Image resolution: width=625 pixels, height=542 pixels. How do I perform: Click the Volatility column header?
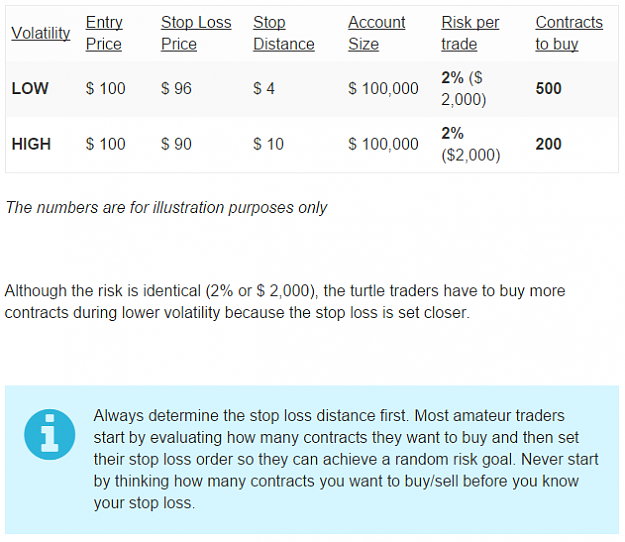[x=41, y=33]
